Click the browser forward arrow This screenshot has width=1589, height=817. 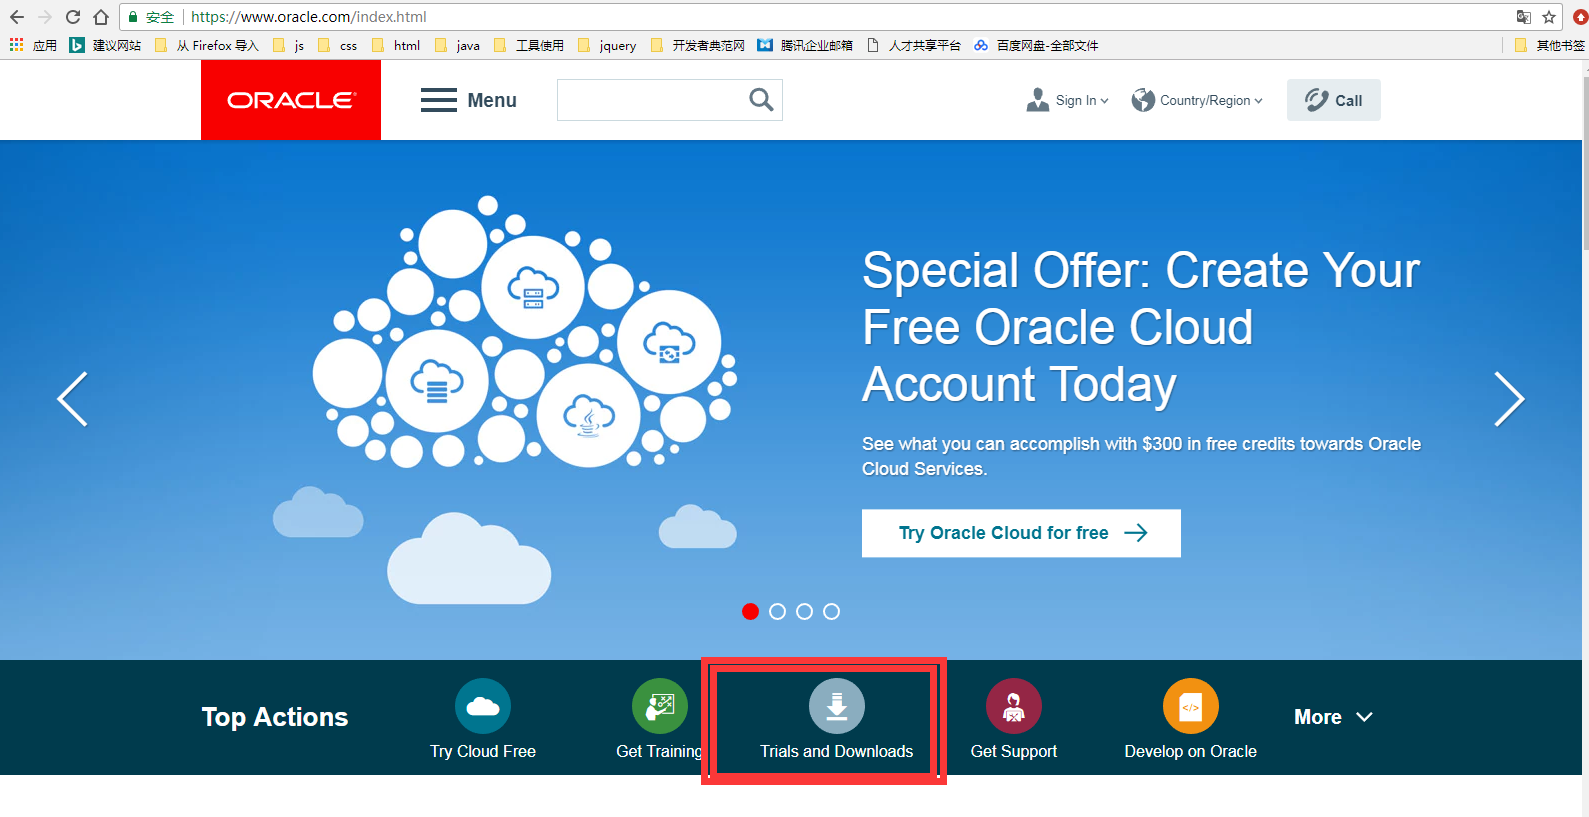tap(45, 17)
